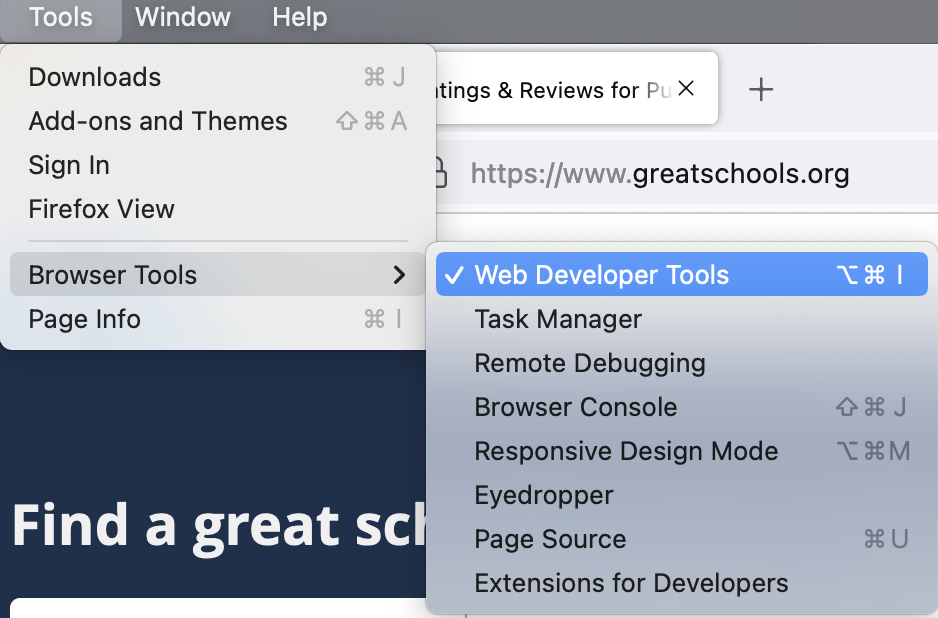
Task: Open Task Manager from submenu
Action: point(681,319)
